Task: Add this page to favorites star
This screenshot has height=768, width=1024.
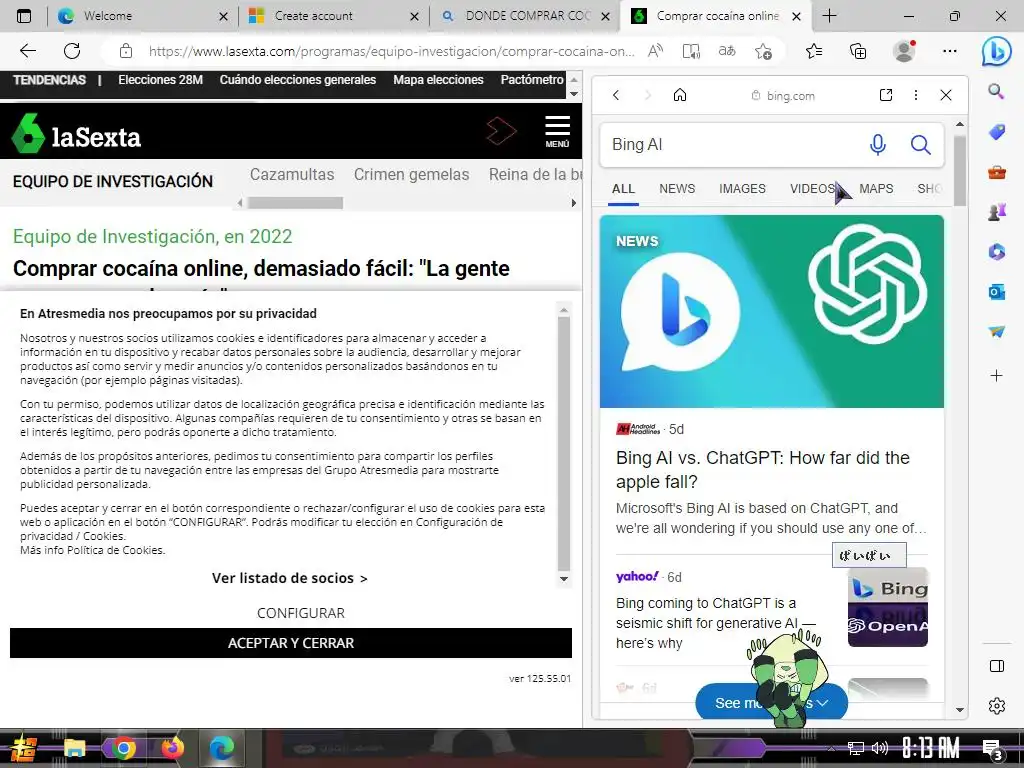Action: point(763,51)
